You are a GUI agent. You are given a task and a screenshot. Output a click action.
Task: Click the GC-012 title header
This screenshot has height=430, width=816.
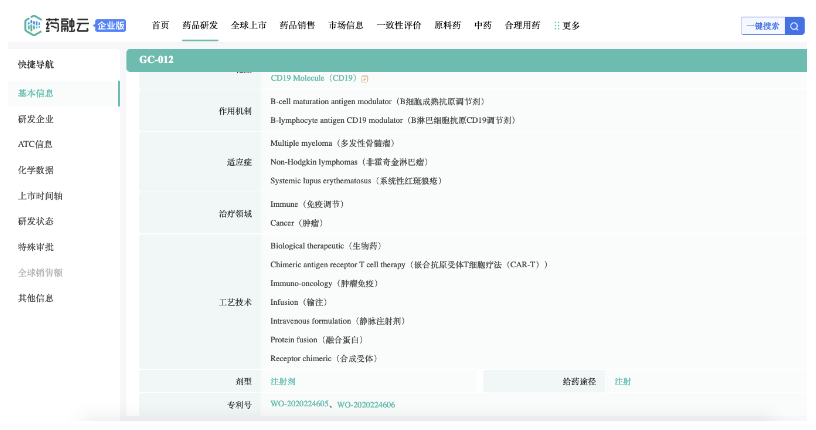pos(156,60)
